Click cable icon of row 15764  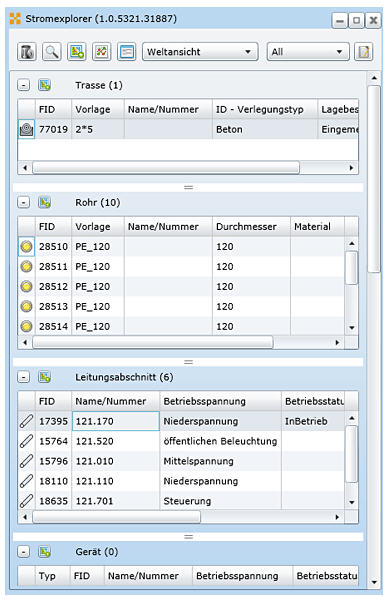click(26, 441)
